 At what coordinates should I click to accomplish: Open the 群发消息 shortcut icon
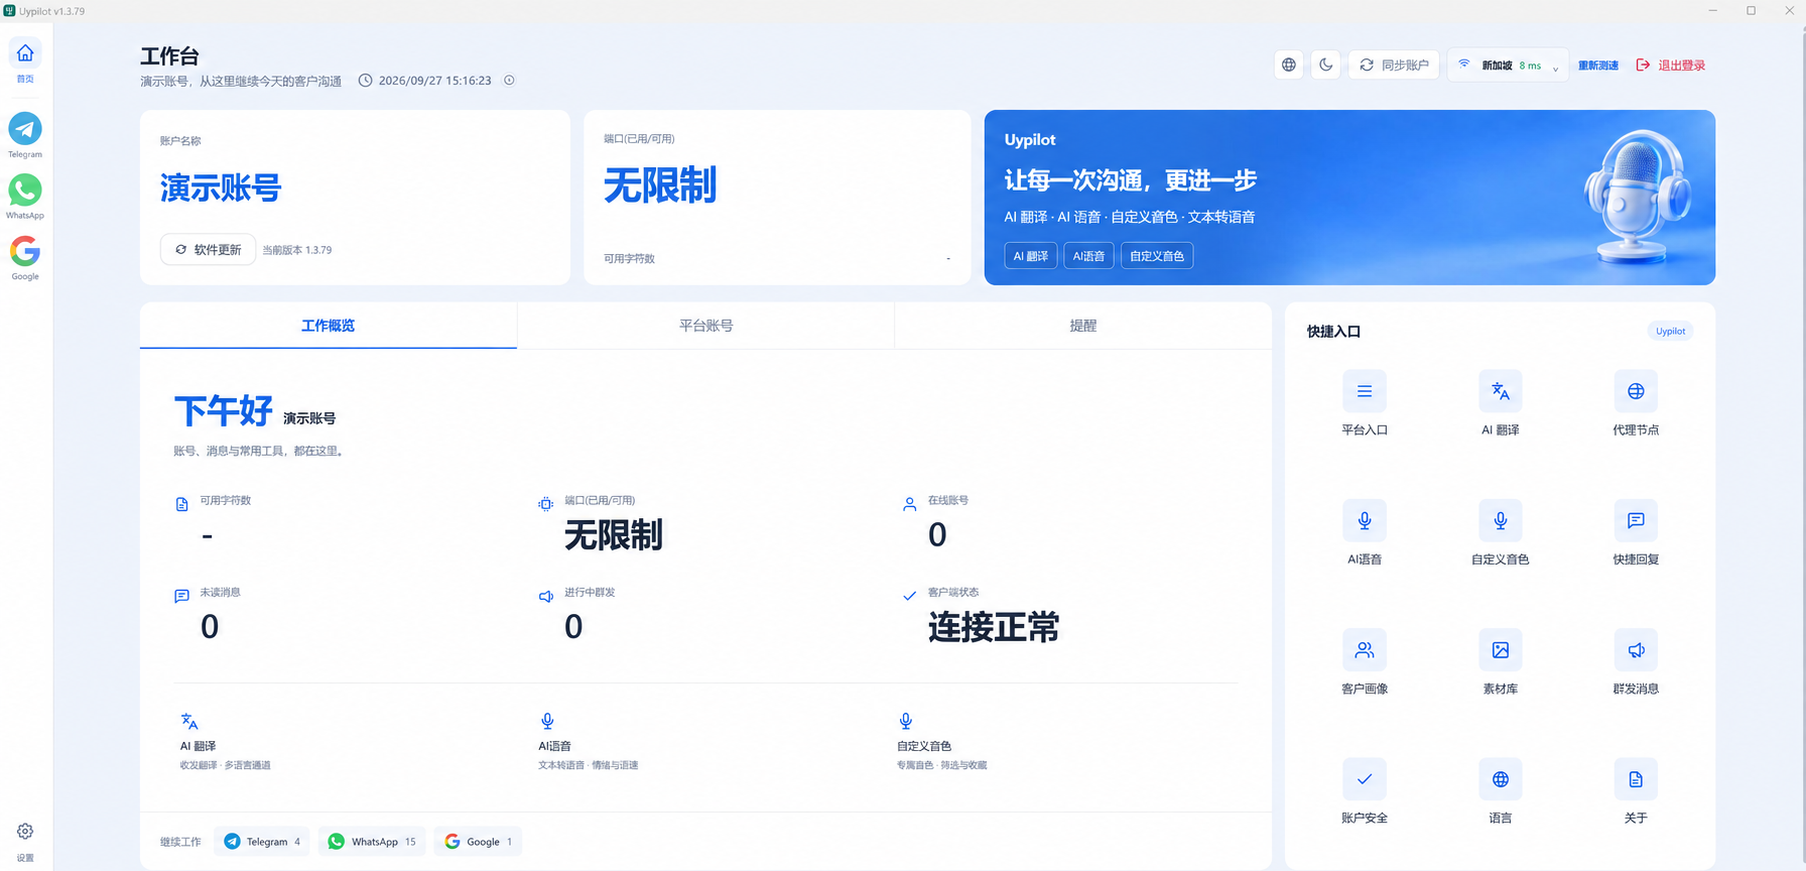[x=1636, y=650]
